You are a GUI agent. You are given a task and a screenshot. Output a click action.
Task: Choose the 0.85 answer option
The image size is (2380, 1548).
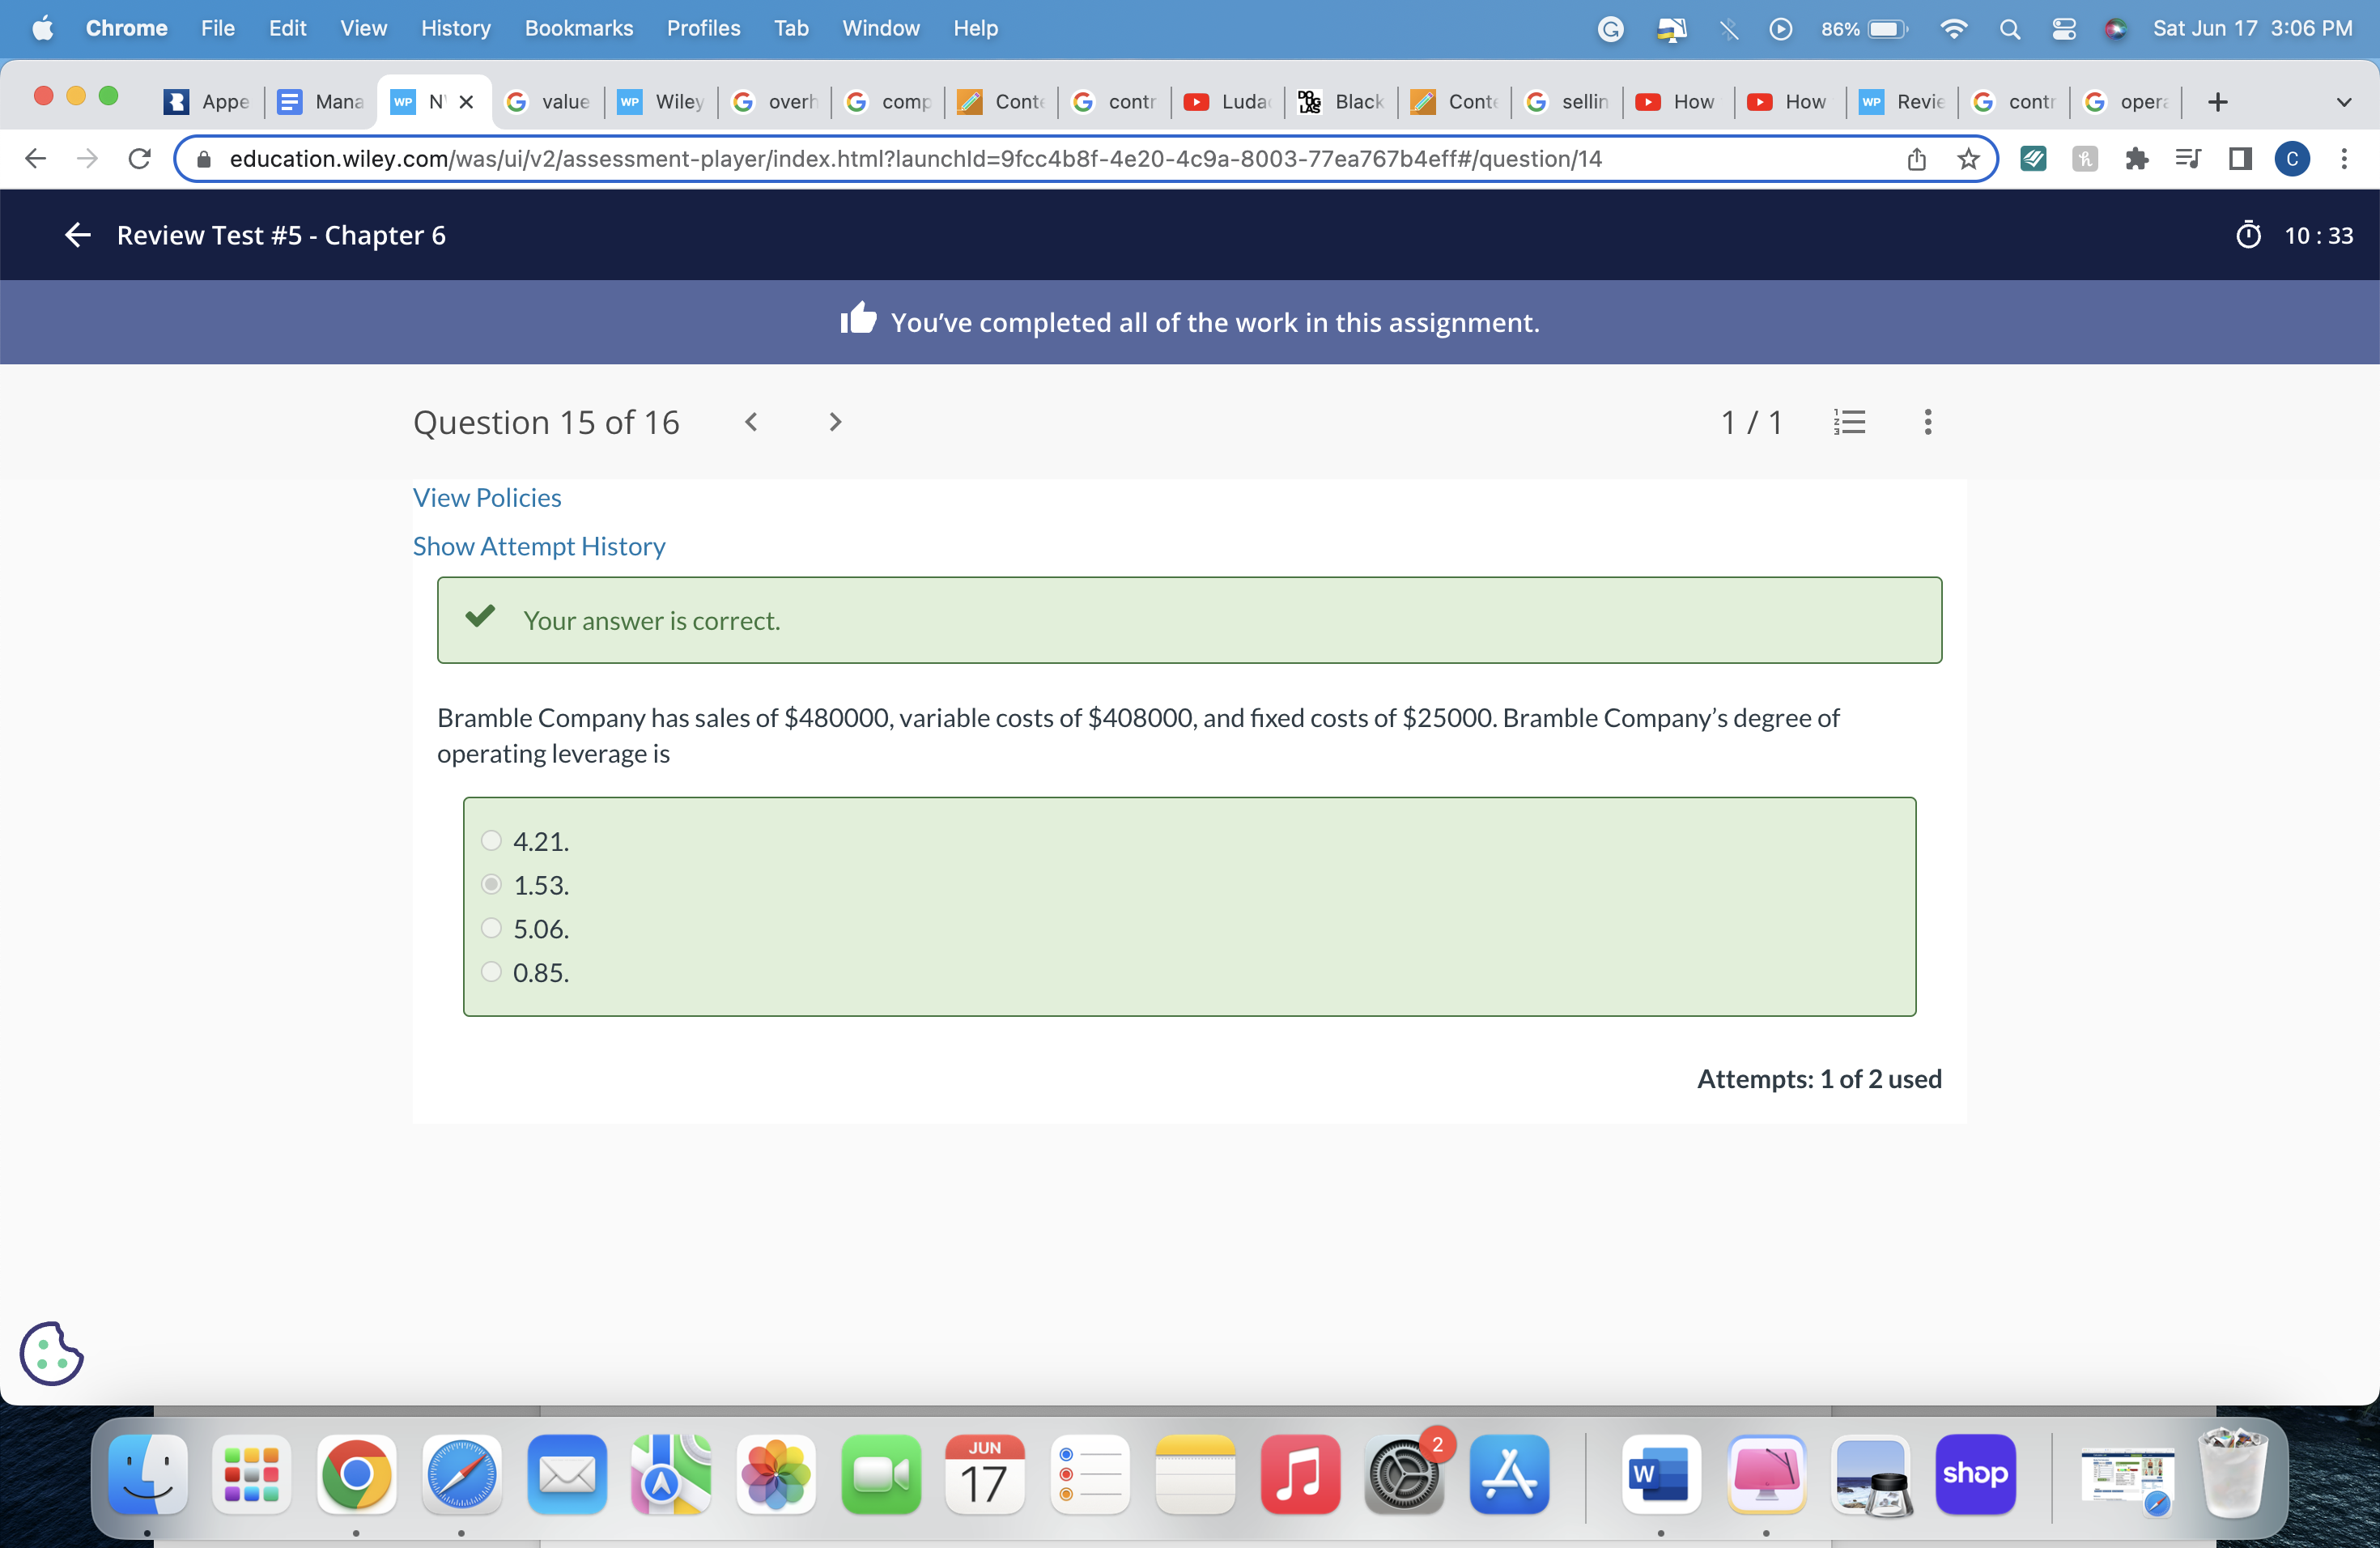coord(491,971)
